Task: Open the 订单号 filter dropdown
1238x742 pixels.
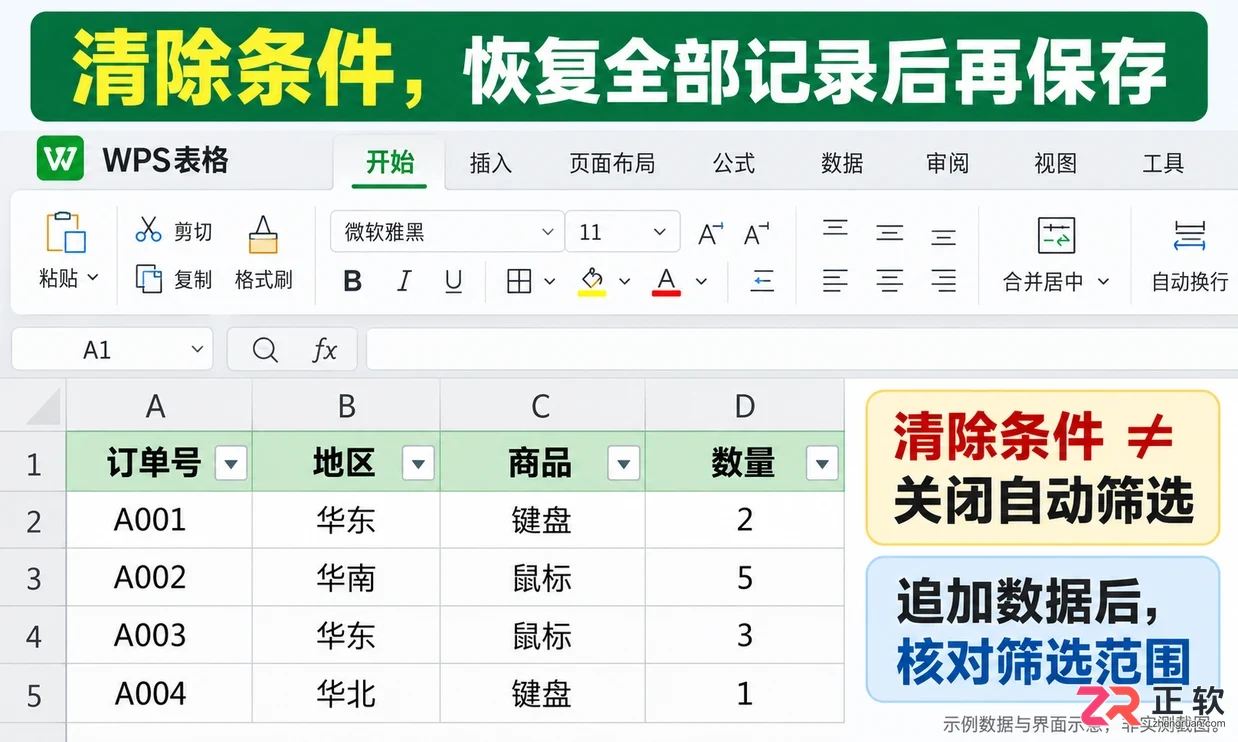Action: pyautogui.click(x=232, y=463)
